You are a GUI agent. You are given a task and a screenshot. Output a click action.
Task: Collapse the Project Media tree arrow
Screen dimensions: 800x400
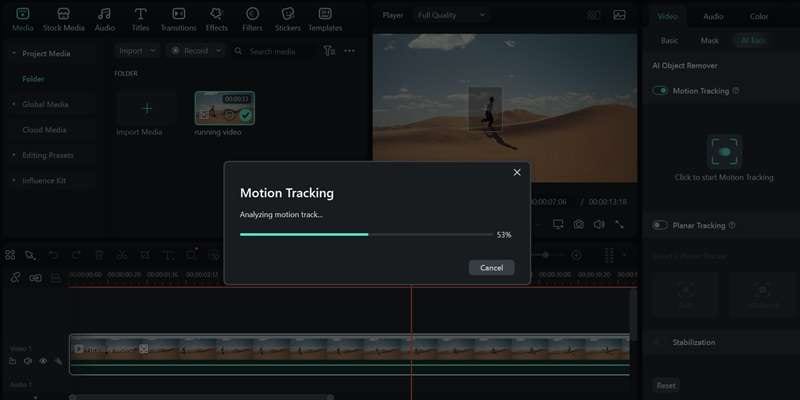14,53
